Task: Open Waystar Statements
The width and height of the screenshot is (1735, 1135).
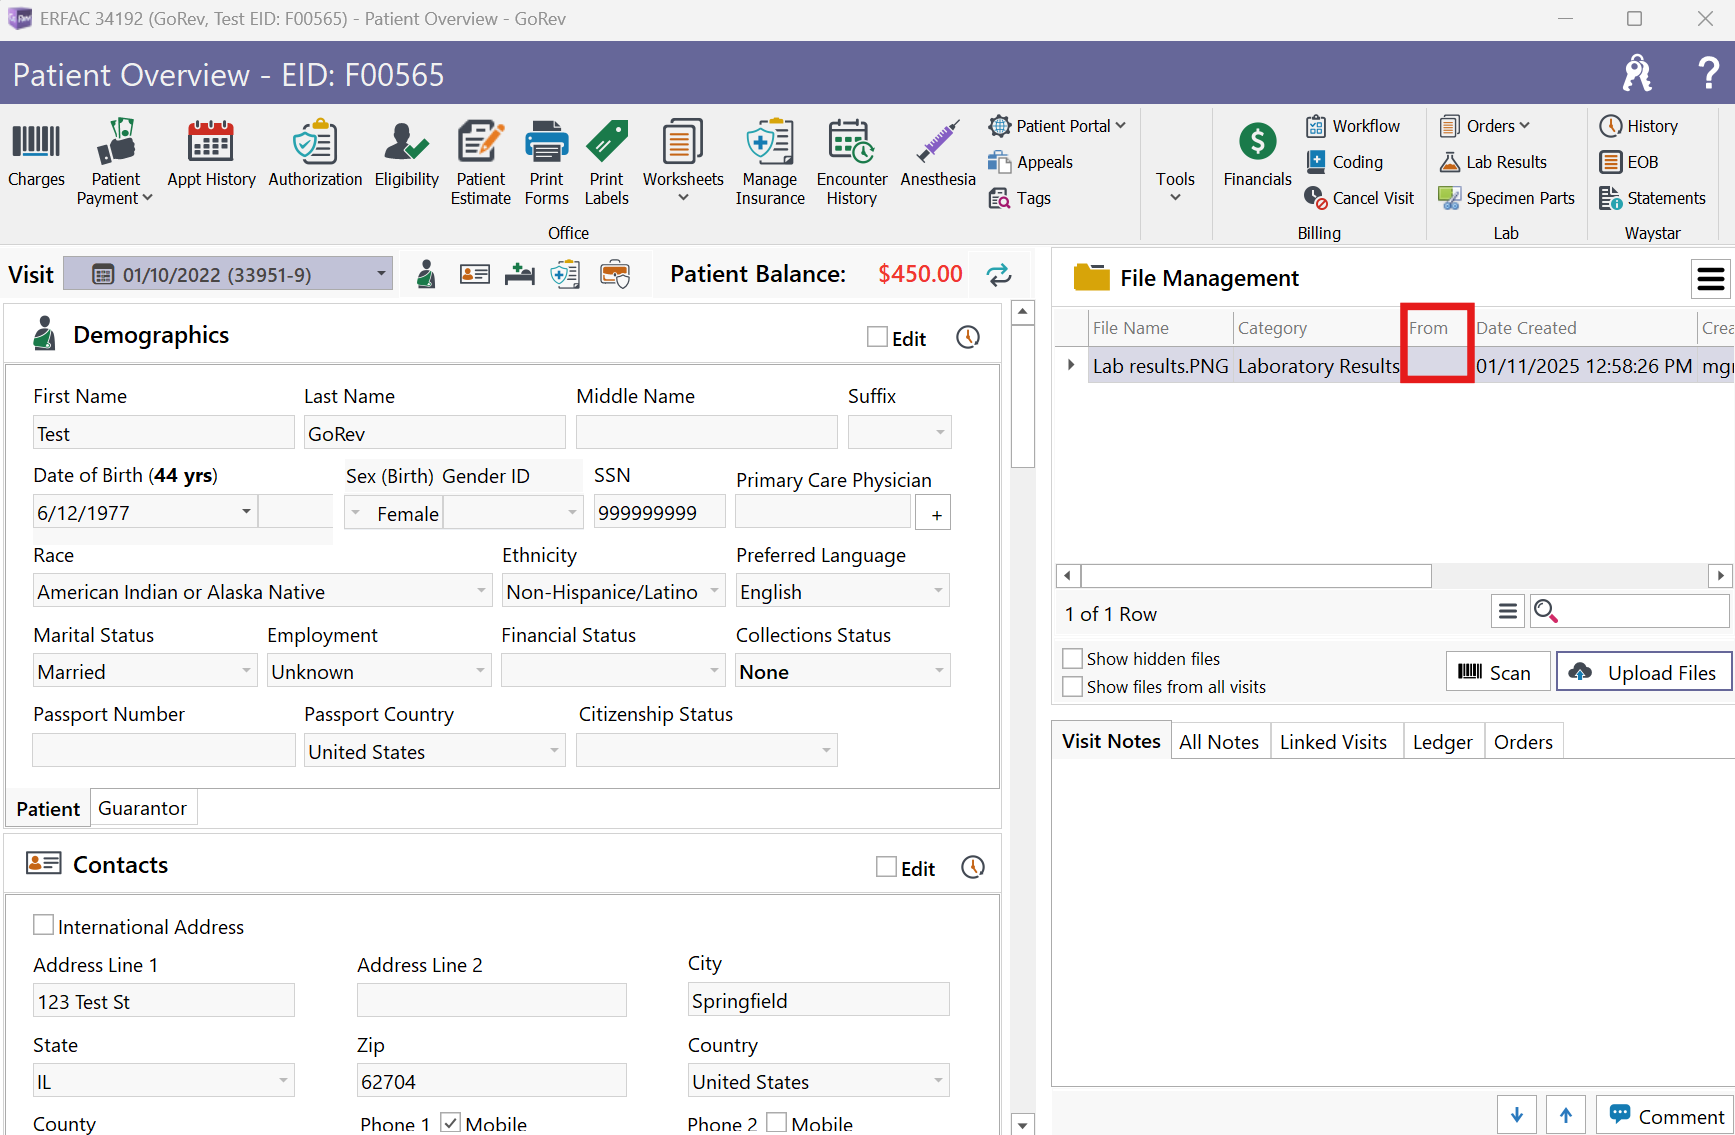Action: coord(1653,198)
